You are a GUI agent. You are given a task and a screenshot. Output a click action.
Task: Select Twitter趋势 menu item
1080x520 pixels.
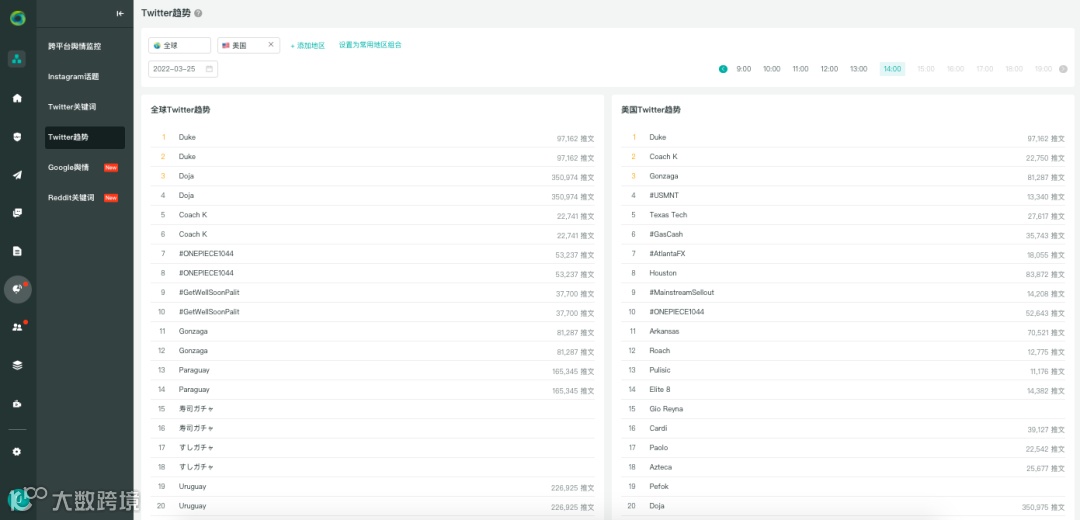coord(85,138)
